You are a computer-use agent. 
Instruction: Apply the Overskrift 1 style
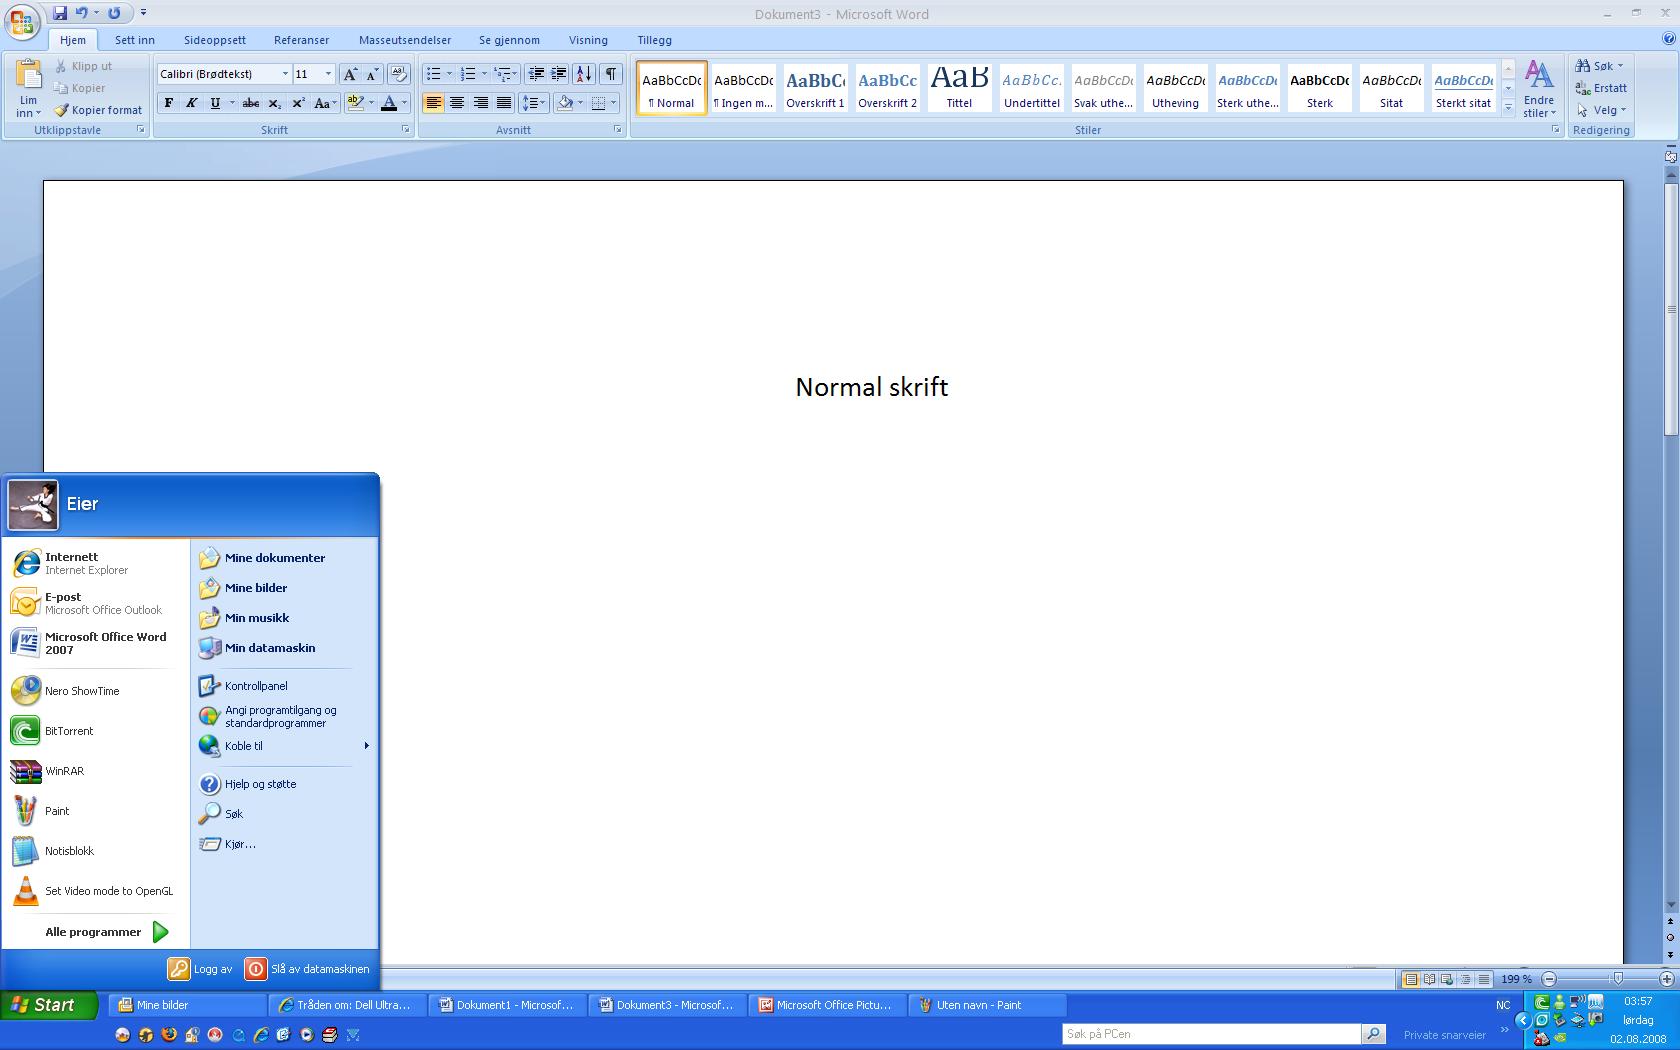click(815, 88)
